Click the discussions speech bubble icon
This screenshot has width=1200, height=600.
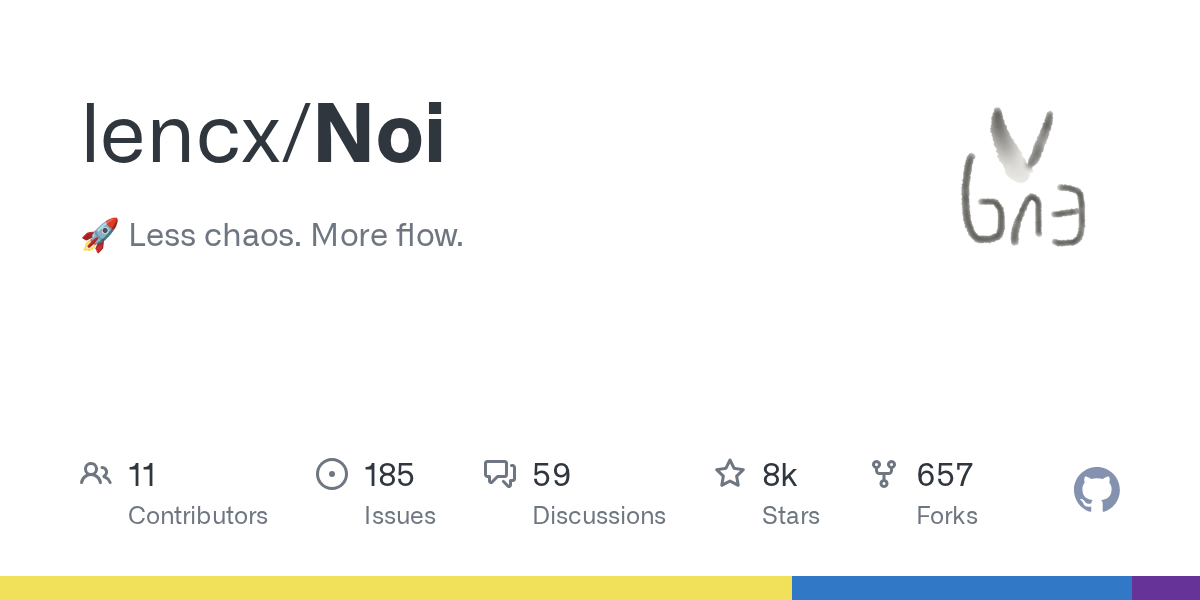[500, 474]
